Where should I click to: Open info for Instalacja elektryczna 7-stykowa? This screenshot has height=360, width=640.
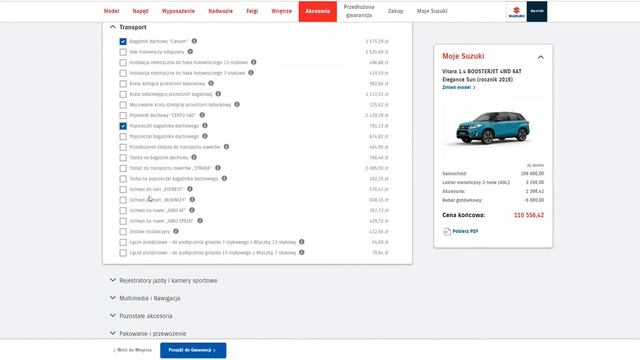click(251, 73)
